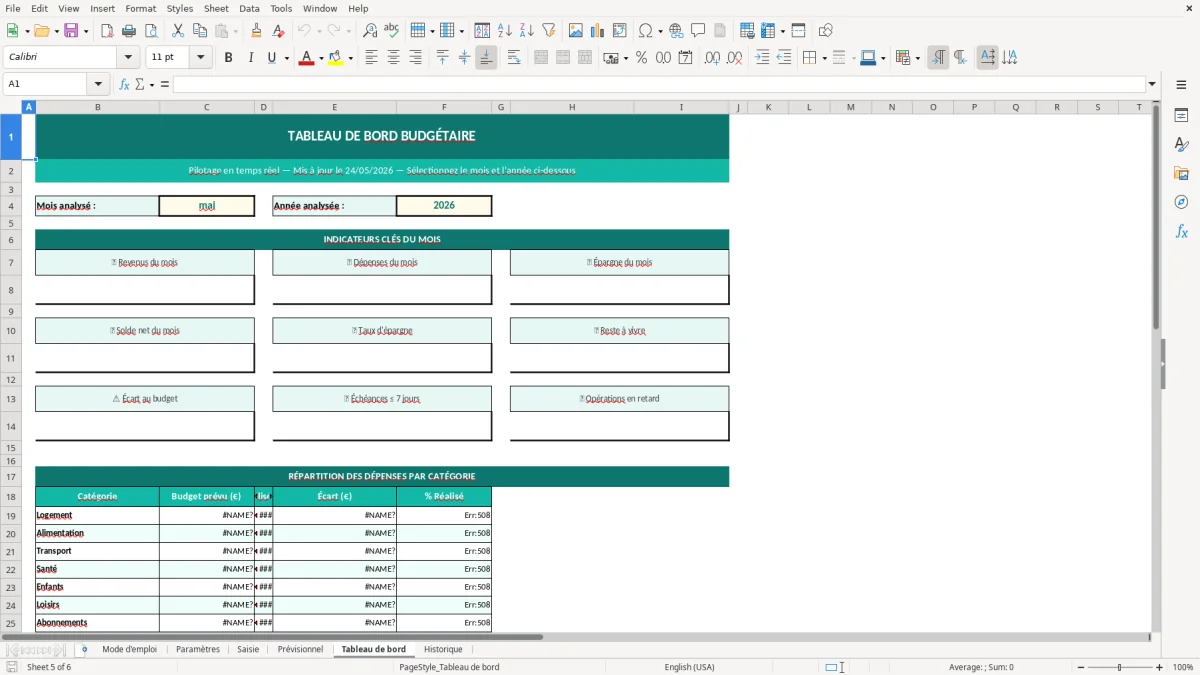The width and height of the screenshot is (1200, 675).
Task: Format as percent
Action: 641,58
